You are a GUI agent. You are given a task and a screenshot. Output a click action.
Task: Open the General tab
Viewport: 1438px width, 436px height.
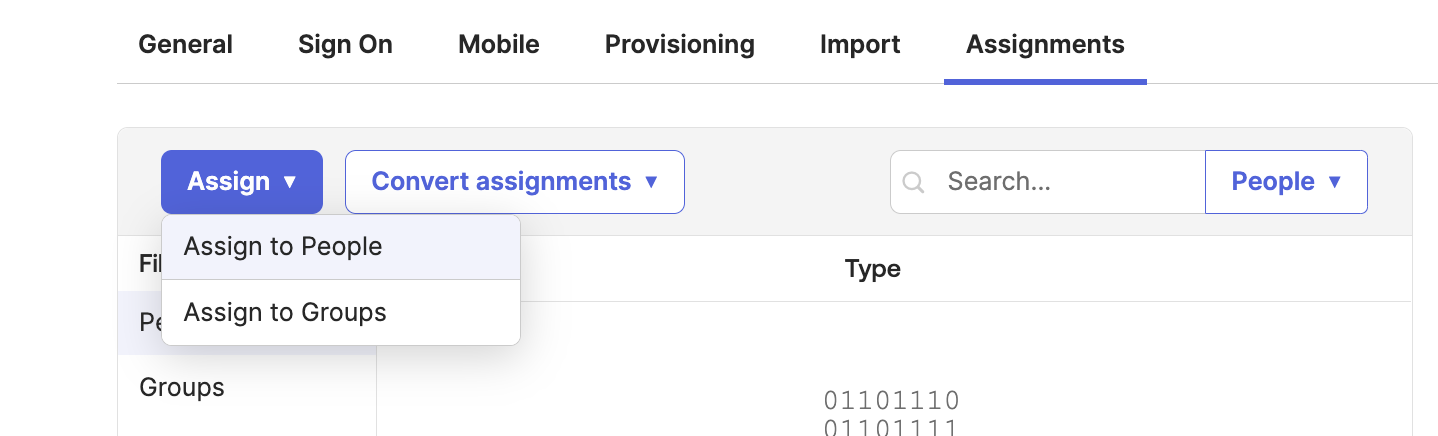coord(185,45)
